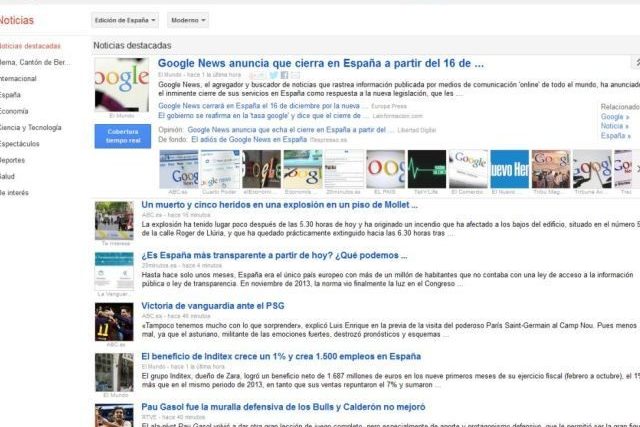Email the Google News closure story
The image size is (640, 427).
[x=295, y=75]
